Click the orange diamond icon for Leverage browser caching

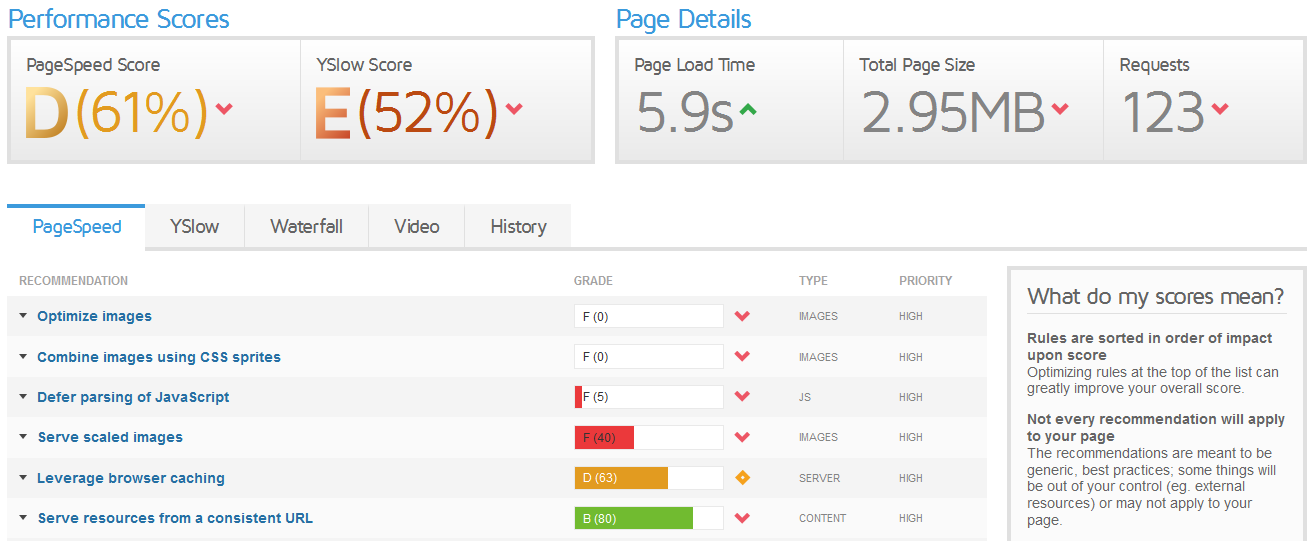742,478
